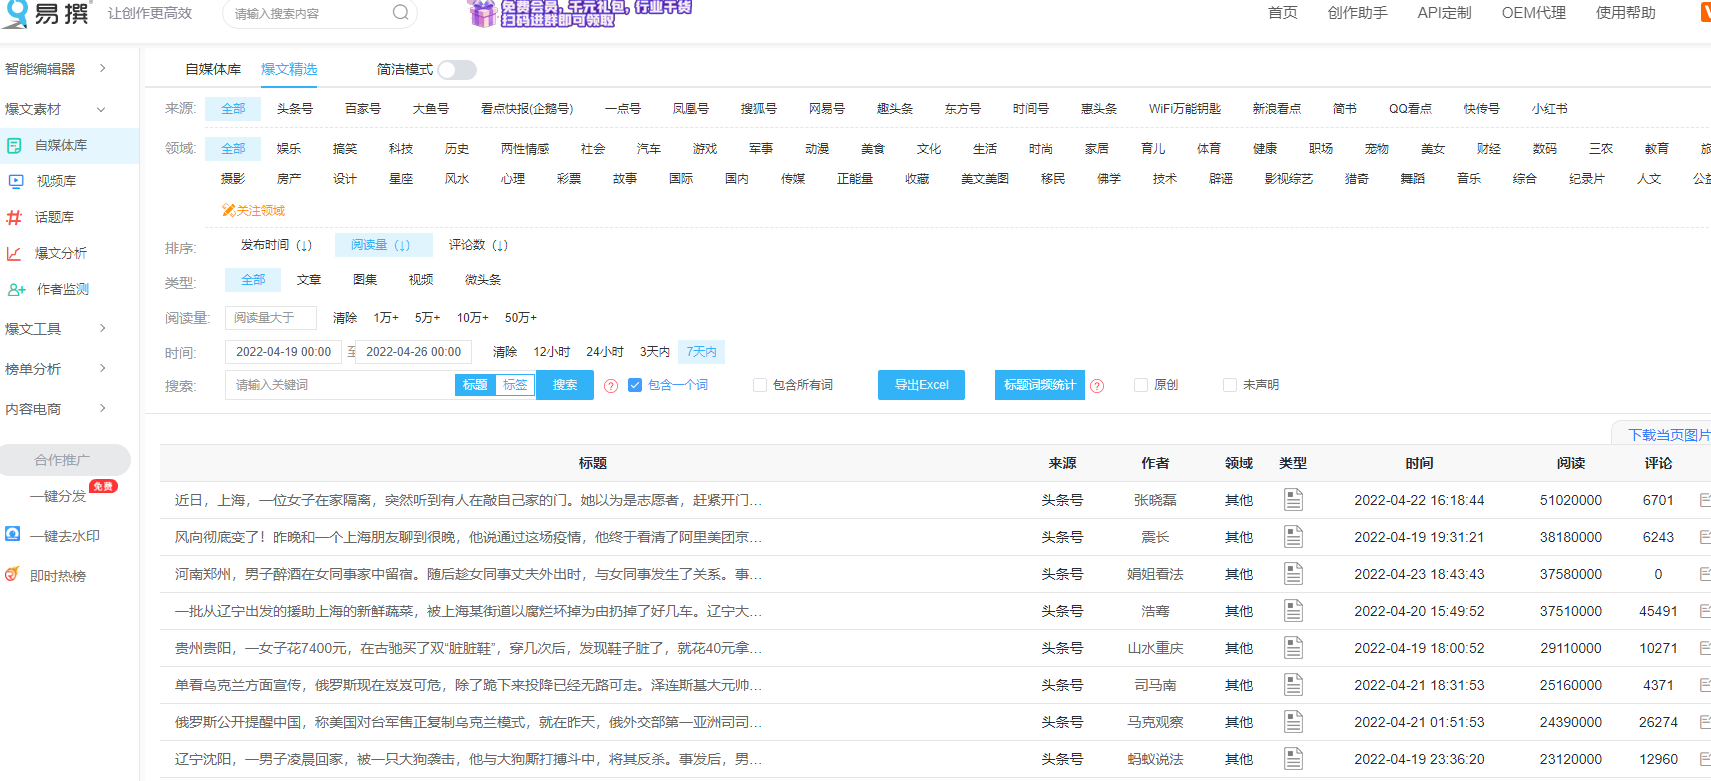The width and height of the screenshot is (1711, 781).
Task: Click 导出Excel button
Action: (x=921, y=385)
